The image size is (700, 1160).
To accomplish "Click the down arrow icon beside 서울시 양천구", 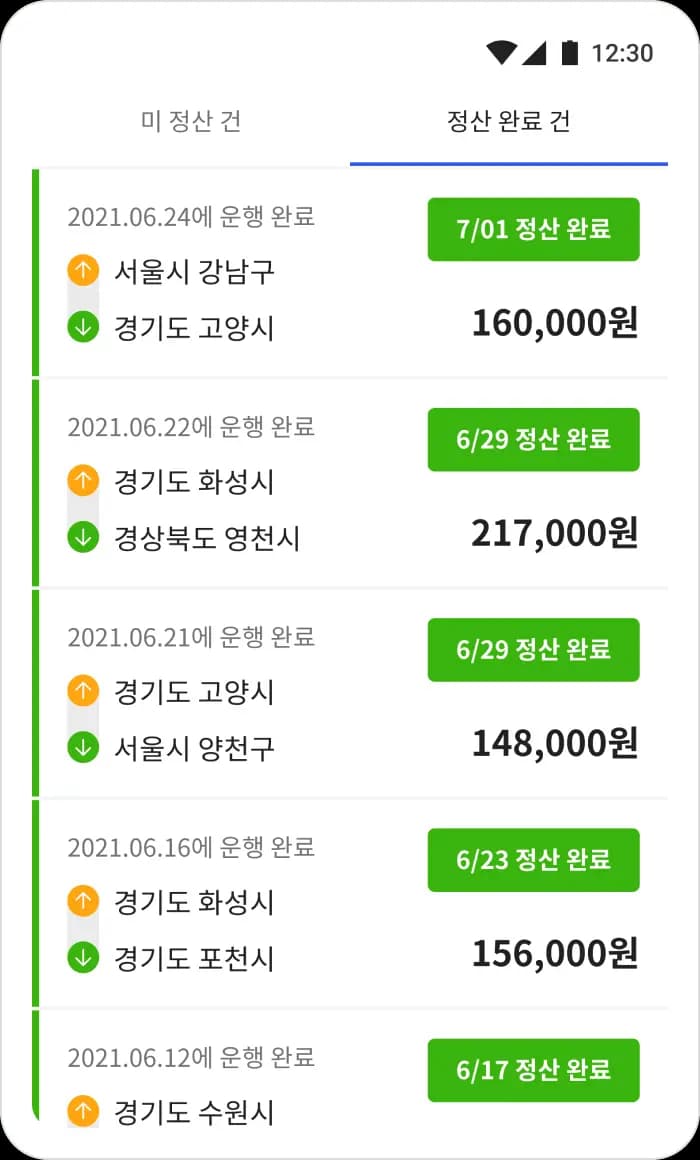I will pyautogui.click(x=82, y=745).
